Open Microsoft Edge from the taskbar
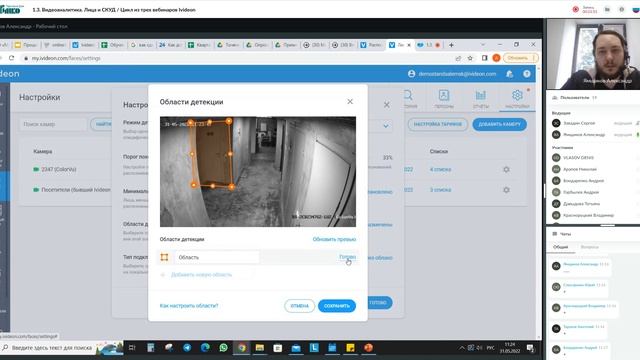Viewport: 640px width, 360px height. point(205,348)
